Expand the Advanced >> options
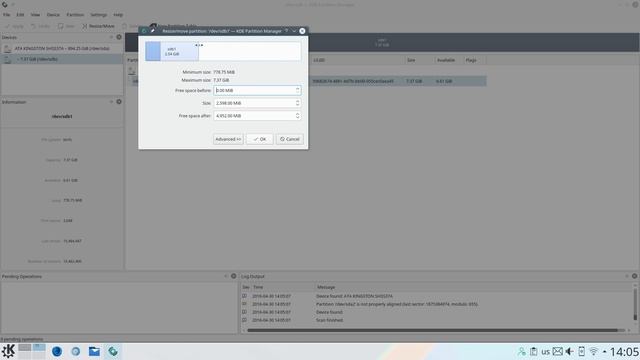This screenshot has height=360, width=640. pos(228,139)
